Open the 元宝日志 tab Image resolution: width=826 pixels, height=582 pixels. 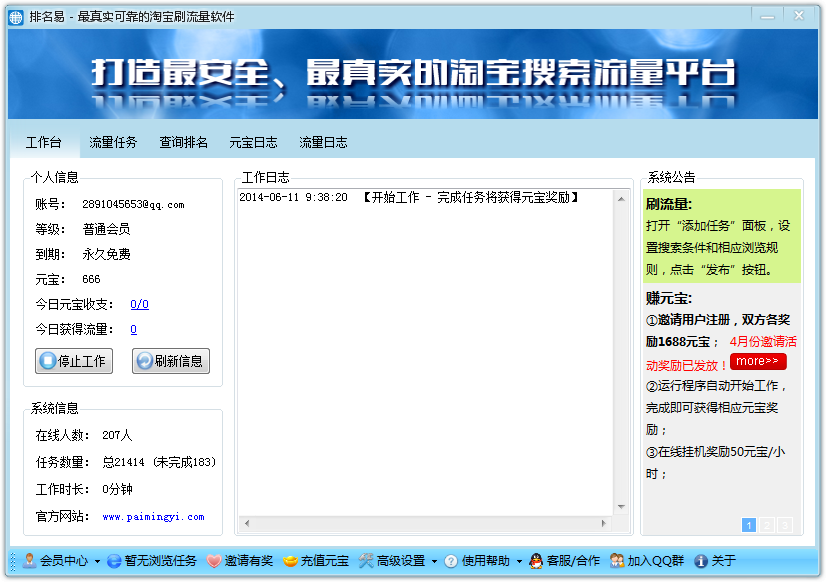click(253, 143)
